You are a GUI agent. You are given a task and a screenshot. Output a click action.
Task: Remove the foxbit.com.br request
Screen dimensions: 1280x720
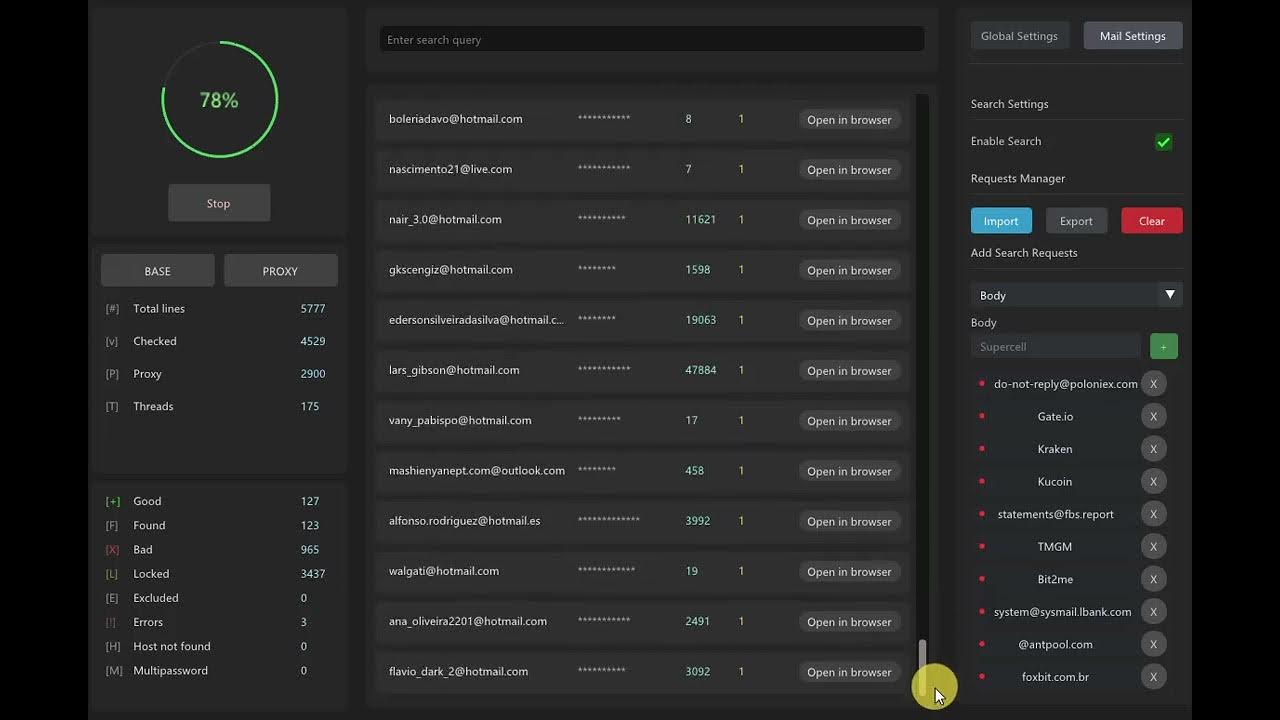click(x=1153, y=677)
